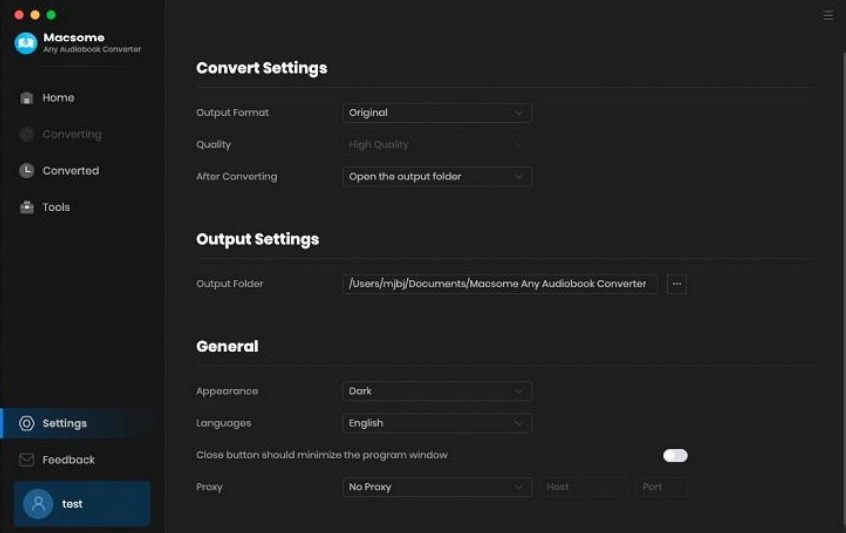Expand the Proxy type dropdown
Screen dimensions: 846x533
436,487
